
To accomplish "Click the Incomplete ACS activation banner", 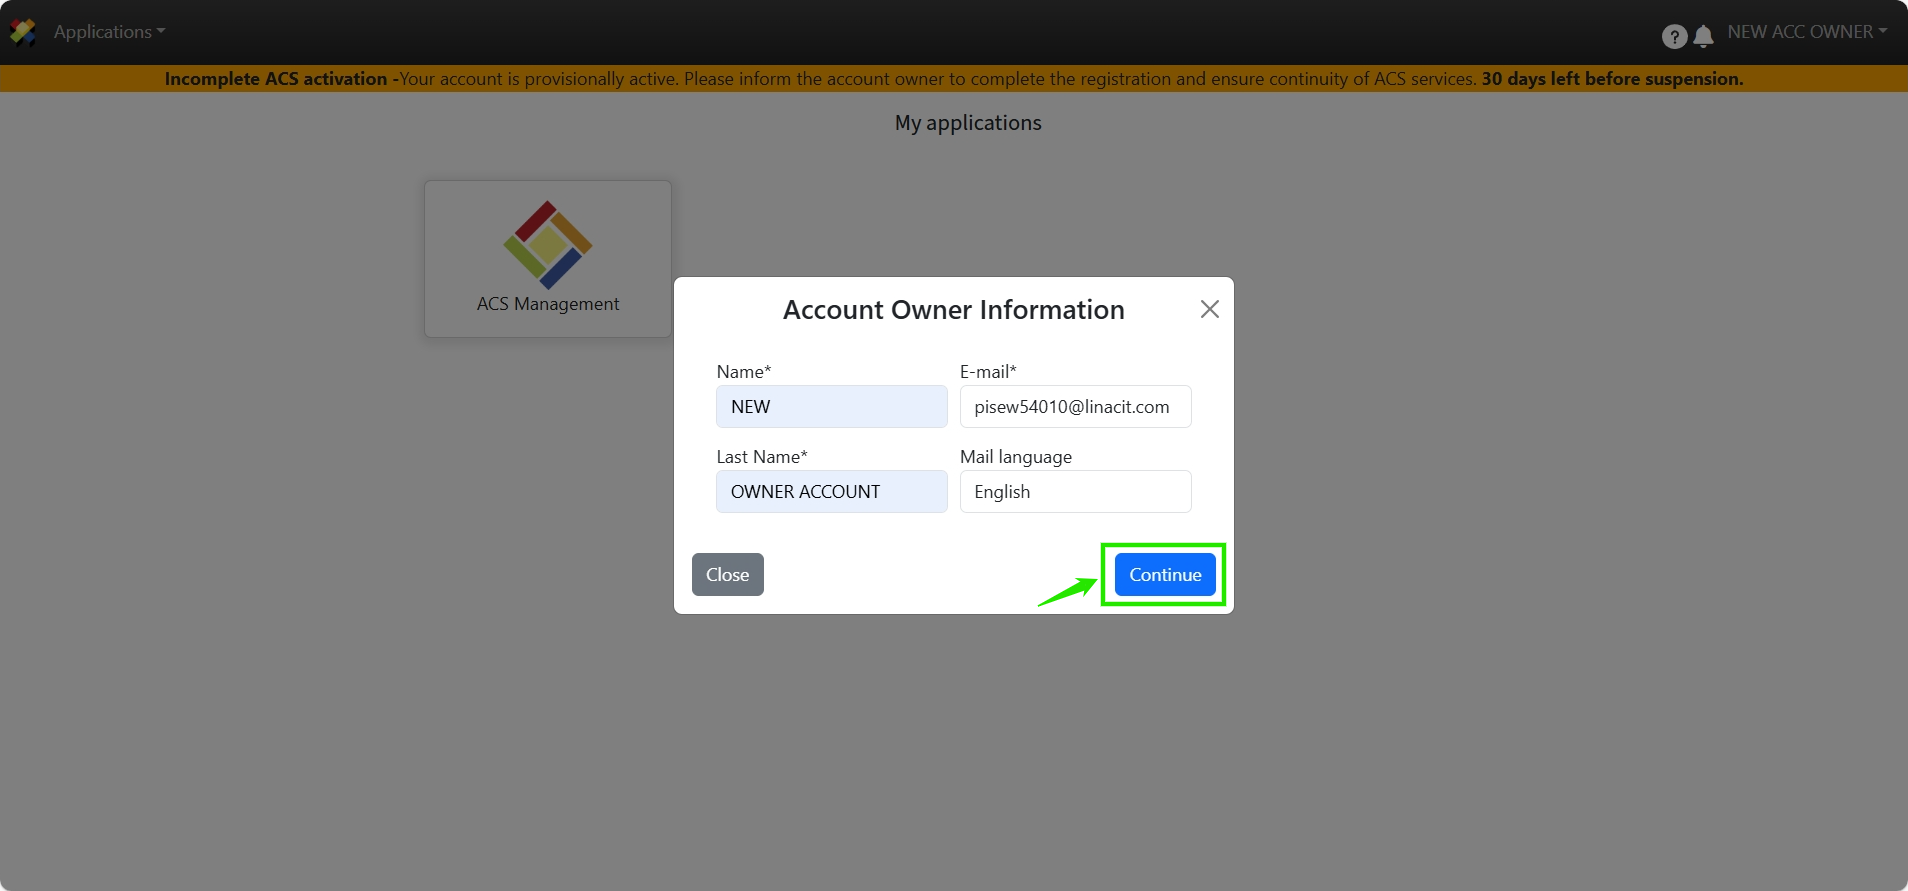I will (x=953, y=79).
